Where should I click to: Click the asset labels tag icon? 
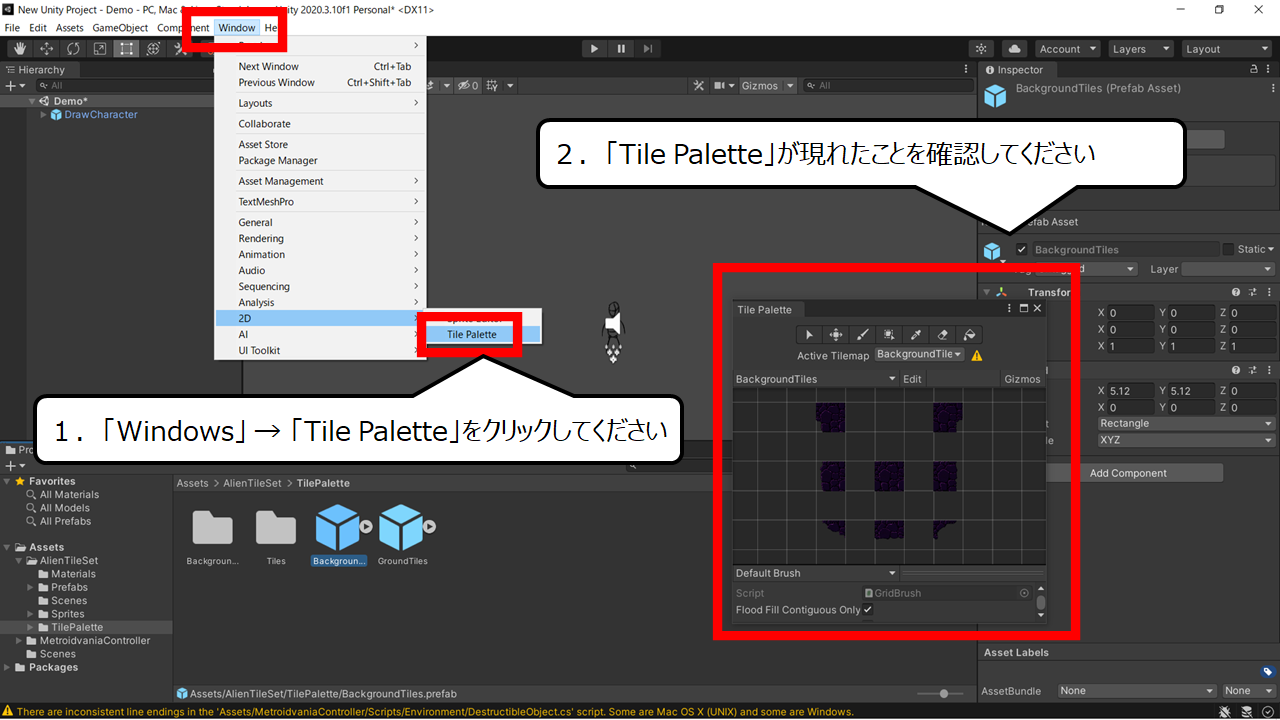pos(1267,672)
